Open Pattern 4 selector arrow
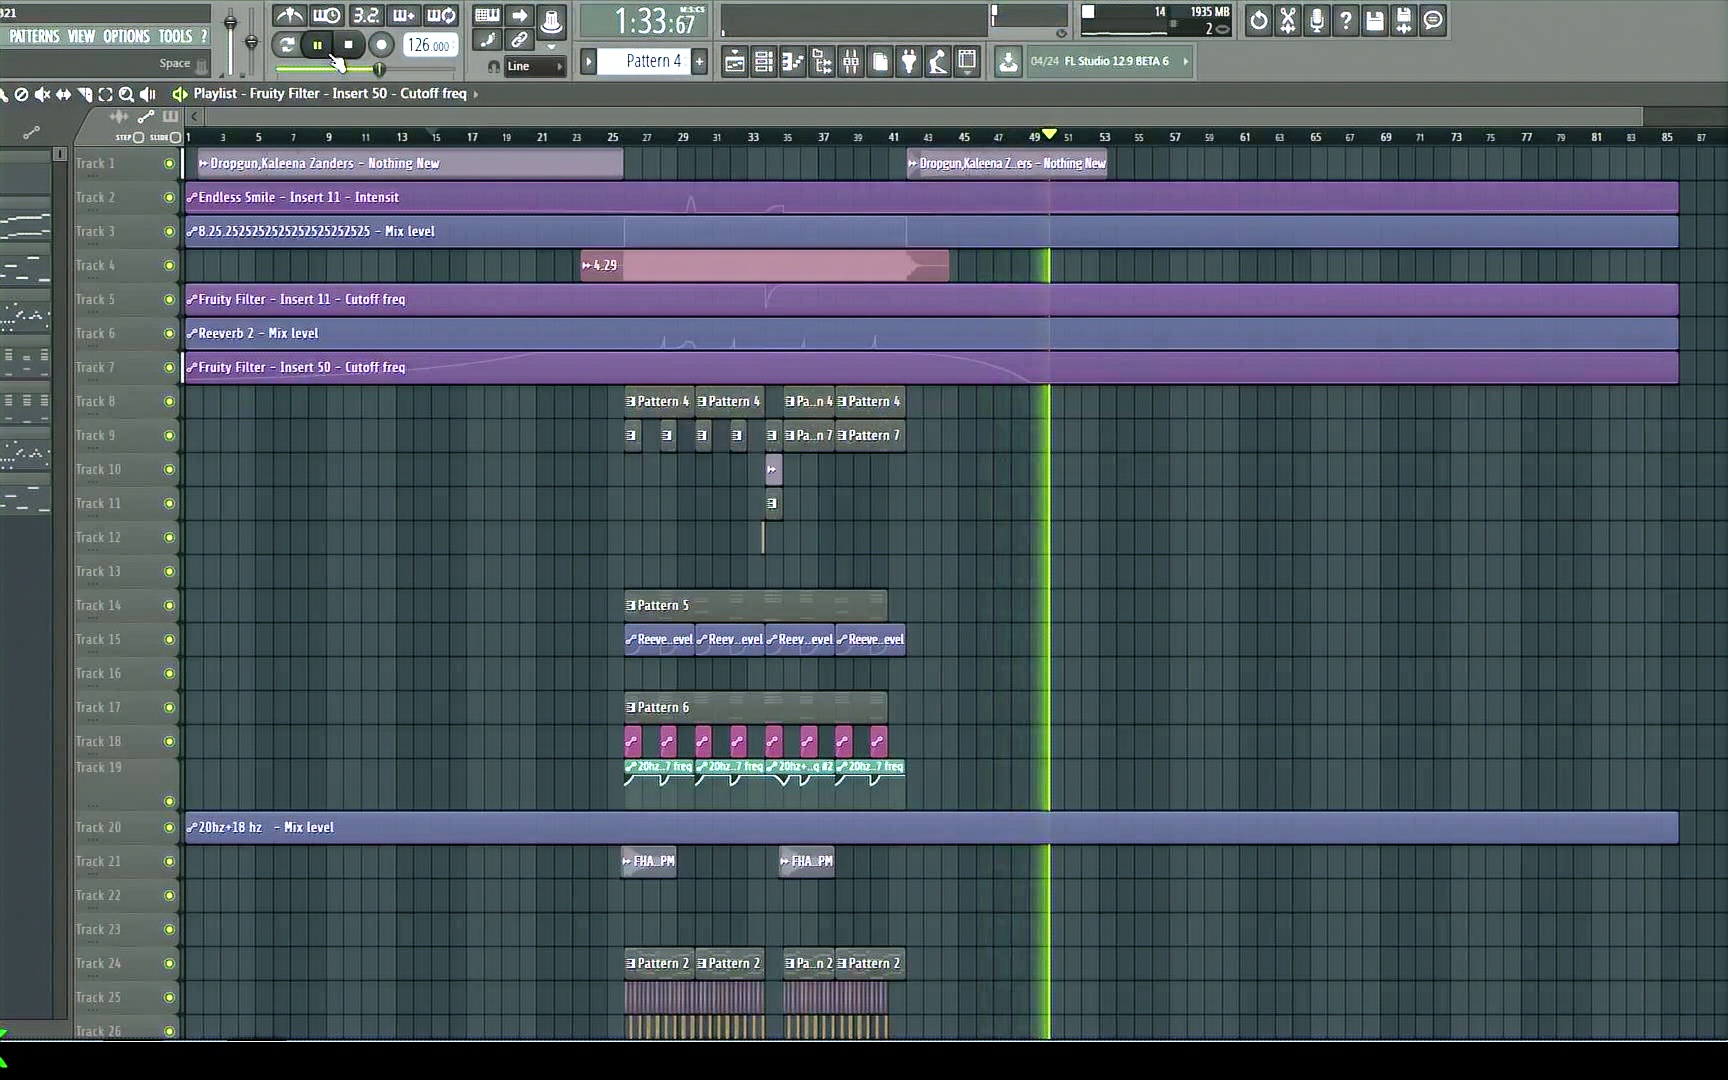 (589, 62)
